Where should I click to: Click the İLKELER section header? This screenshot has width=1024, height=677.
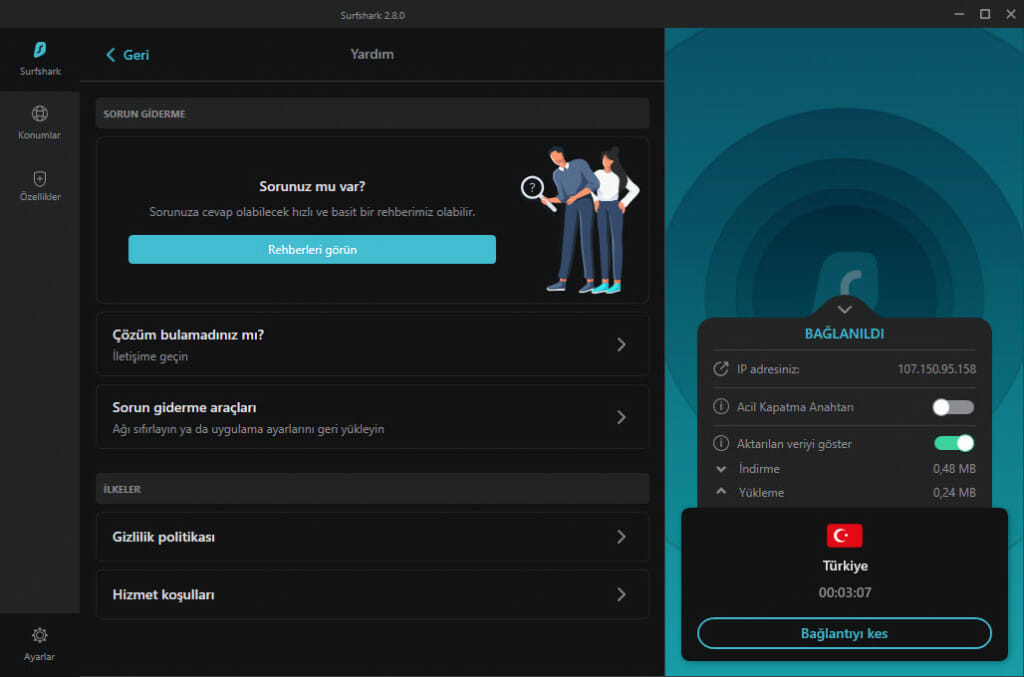(122, 489)
